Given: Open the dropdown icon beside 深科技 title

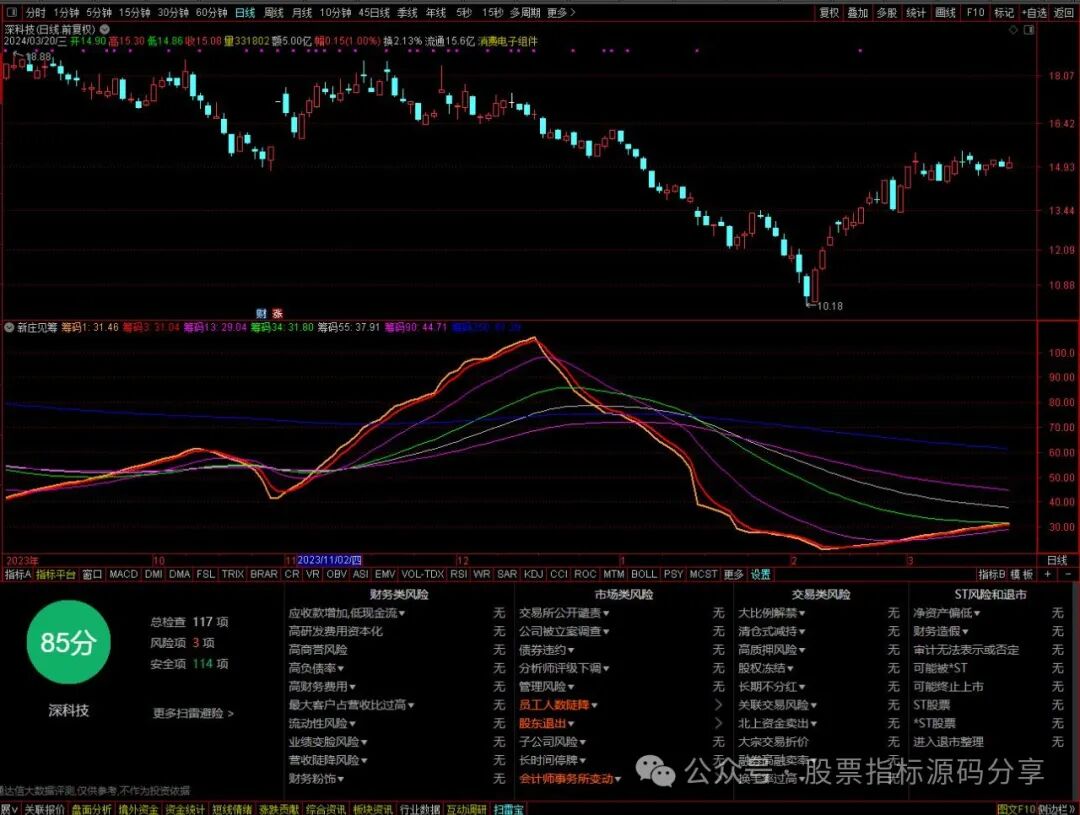Looking at the screenshot, I should [x=105, y=29].
